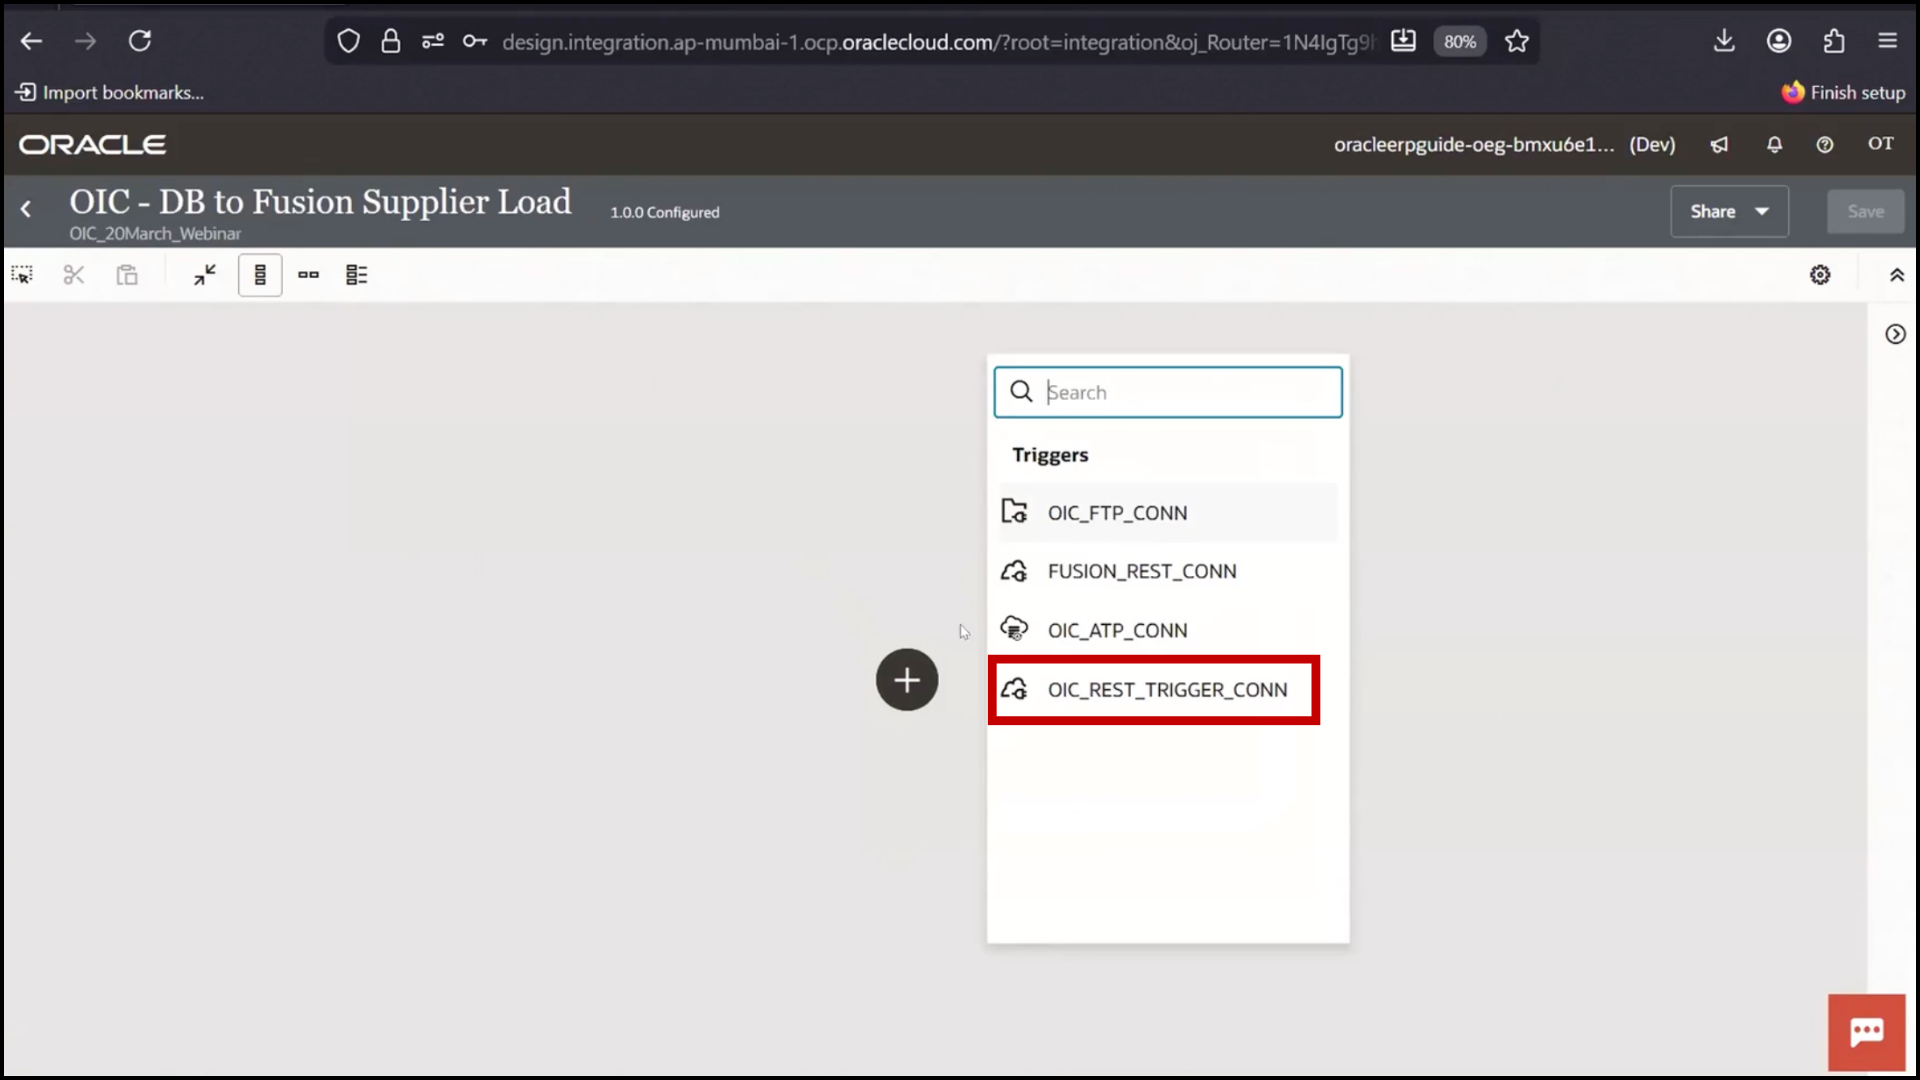This screenshot has width=1920, height=1080.
Task: Switch to pseudo-code list view
Action: (x=357, y=275)
